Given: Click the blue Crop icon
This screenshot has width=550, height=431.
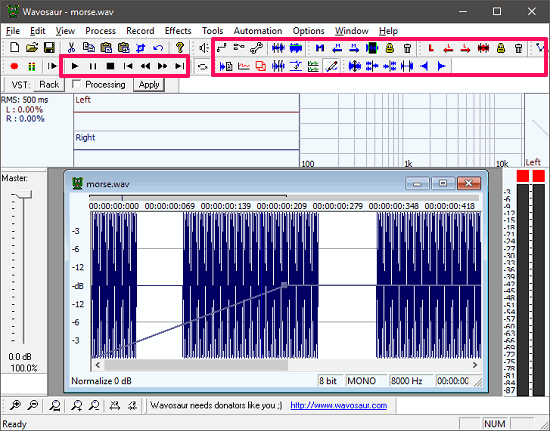Looking at the screenshot, I should click(140, 47).
